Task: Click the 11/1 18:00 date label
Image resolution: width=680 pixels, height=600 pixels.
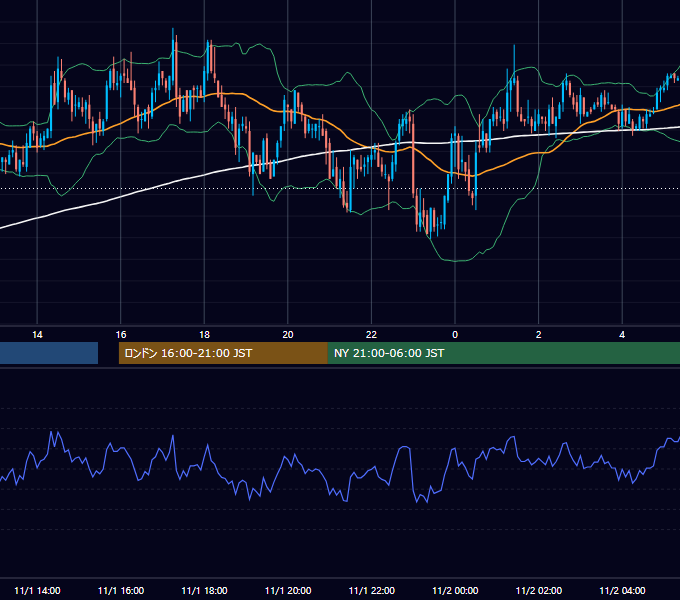Action: pos(204,590)
